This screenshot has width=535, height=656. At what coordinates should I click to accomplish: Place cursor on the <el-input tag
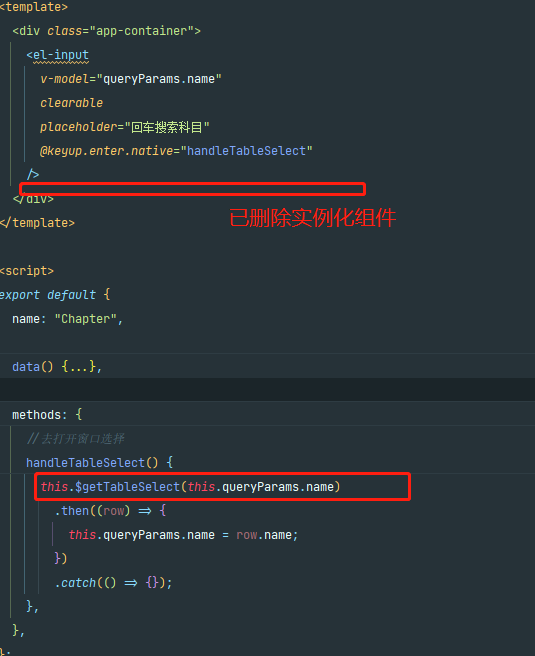pos(58,55)
